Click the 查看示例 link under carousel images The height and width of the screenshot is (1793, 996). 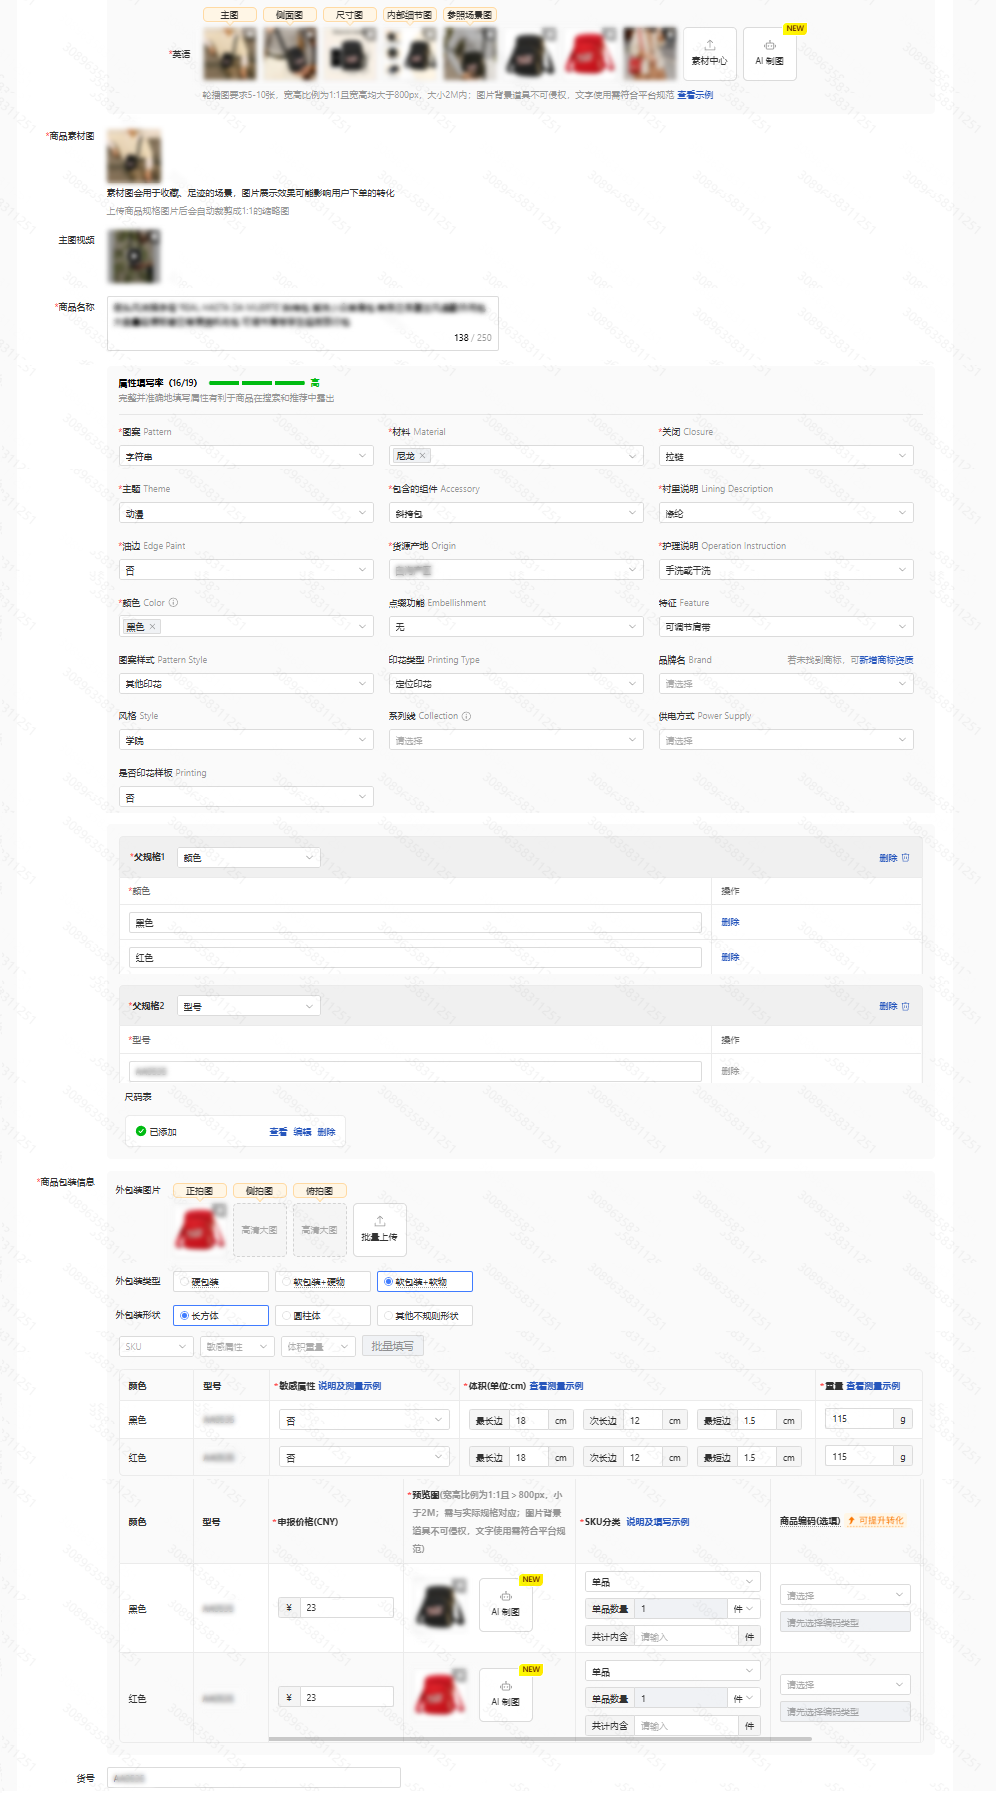coord(695,95)
